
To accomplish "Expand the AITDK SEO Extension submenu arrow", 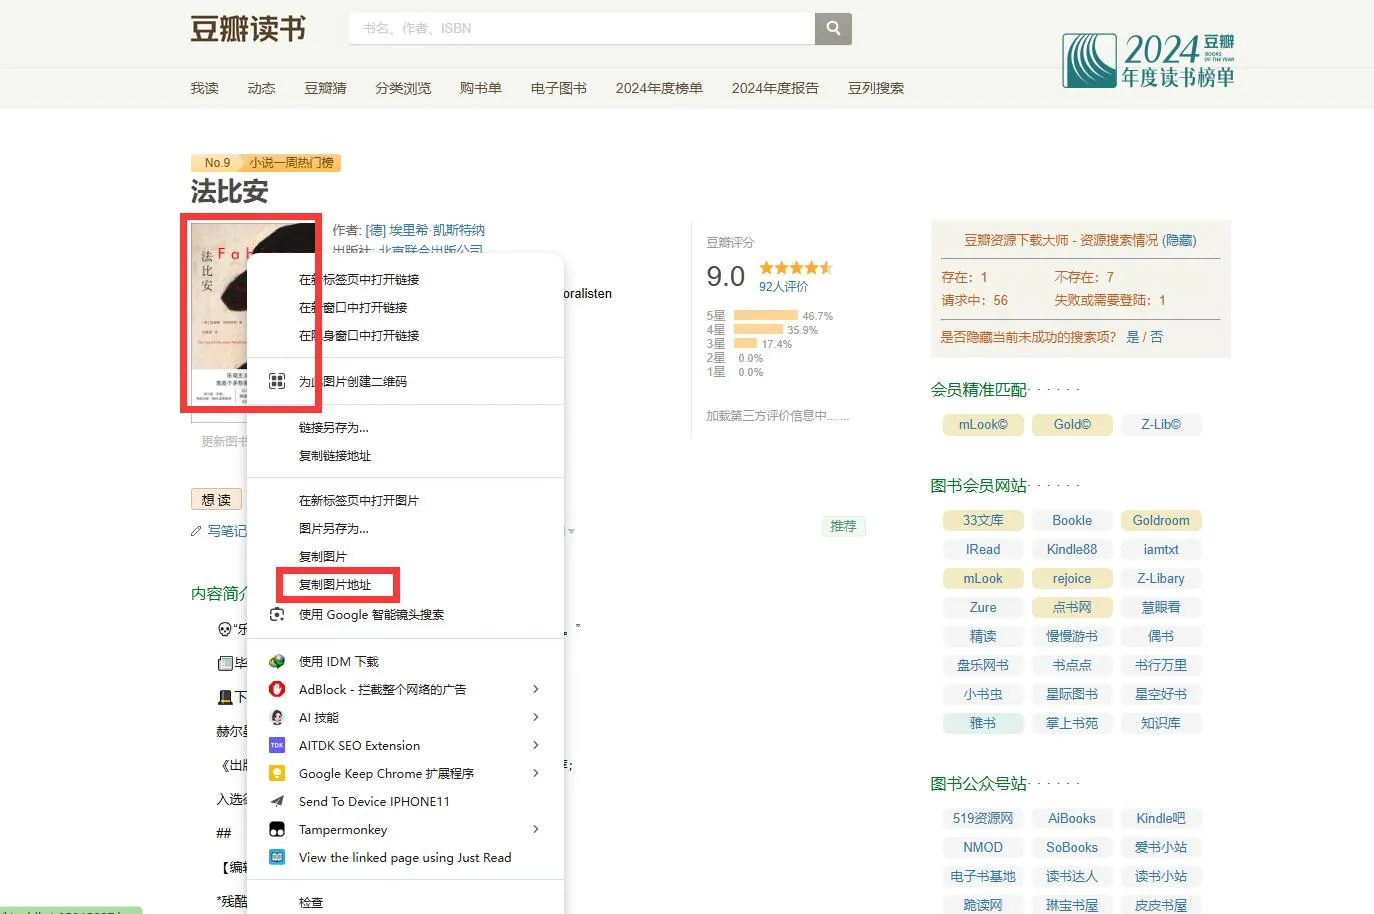I will pos(536,745).
